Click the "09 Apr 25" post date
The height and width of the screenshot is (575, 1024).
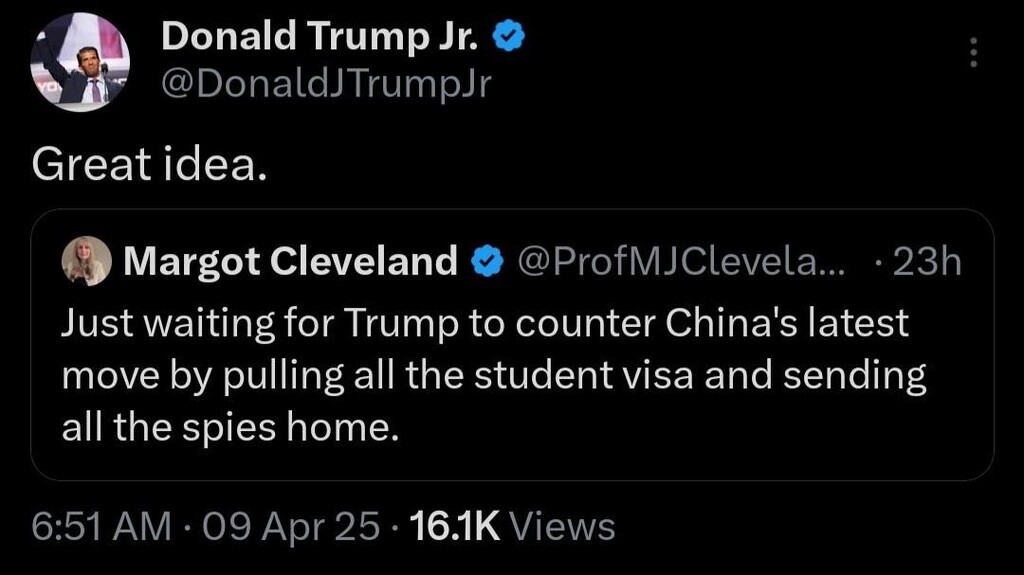[291, 526]
